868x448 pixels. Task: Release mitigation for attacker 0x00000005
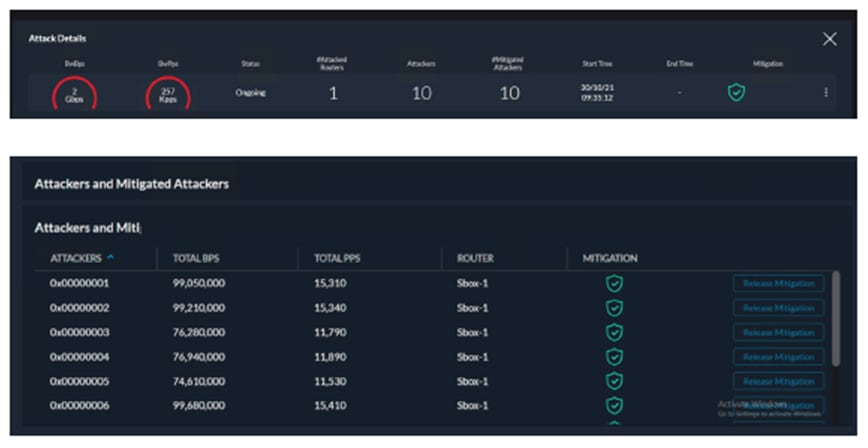(778, 381)
